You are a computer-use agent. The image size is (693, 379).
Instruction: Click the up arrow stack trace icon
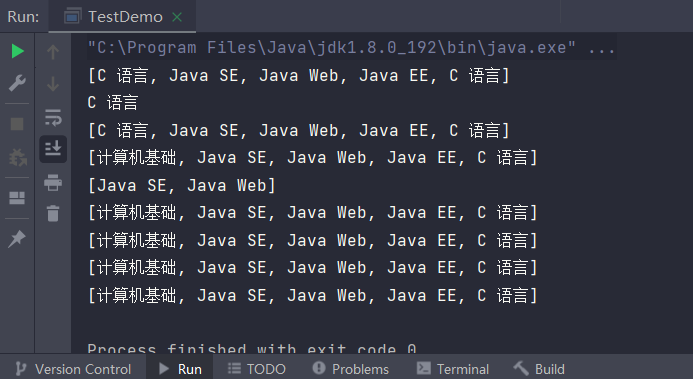point(53,52)
